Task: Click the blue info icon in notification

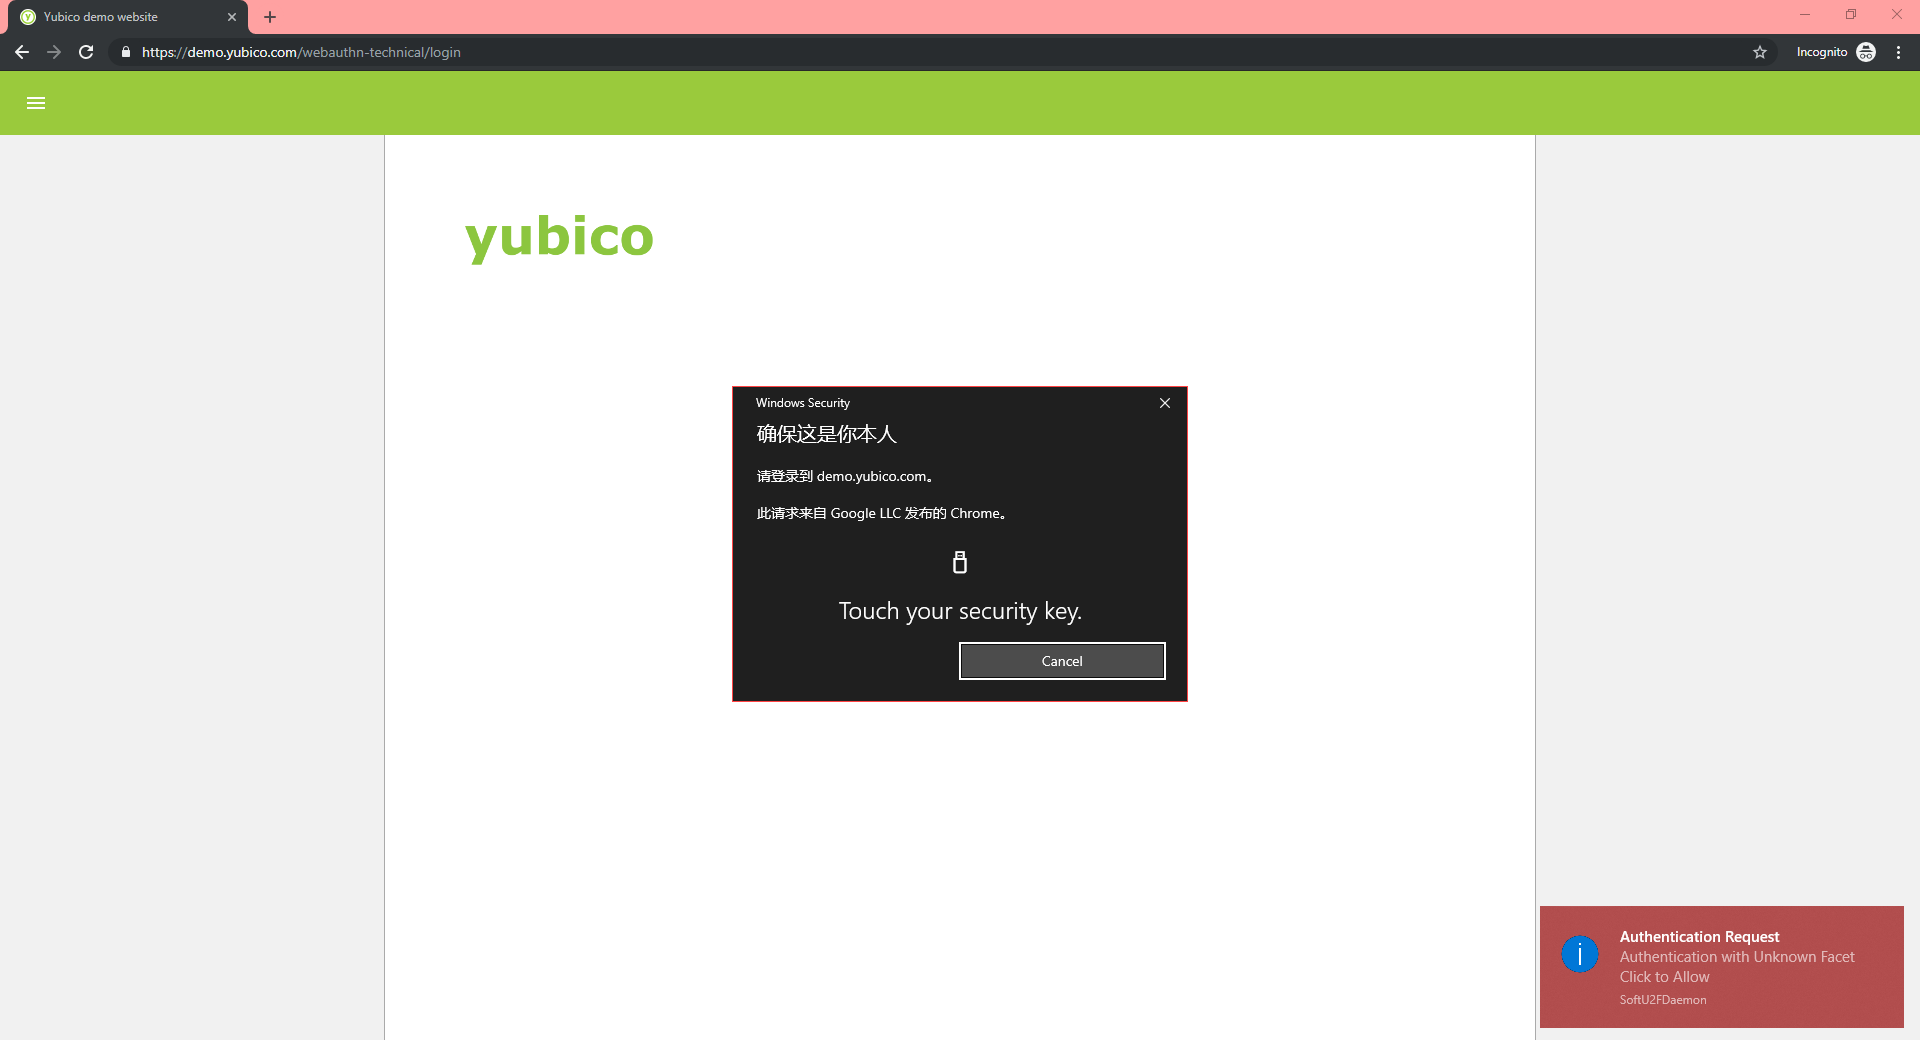Action: 1580,954
